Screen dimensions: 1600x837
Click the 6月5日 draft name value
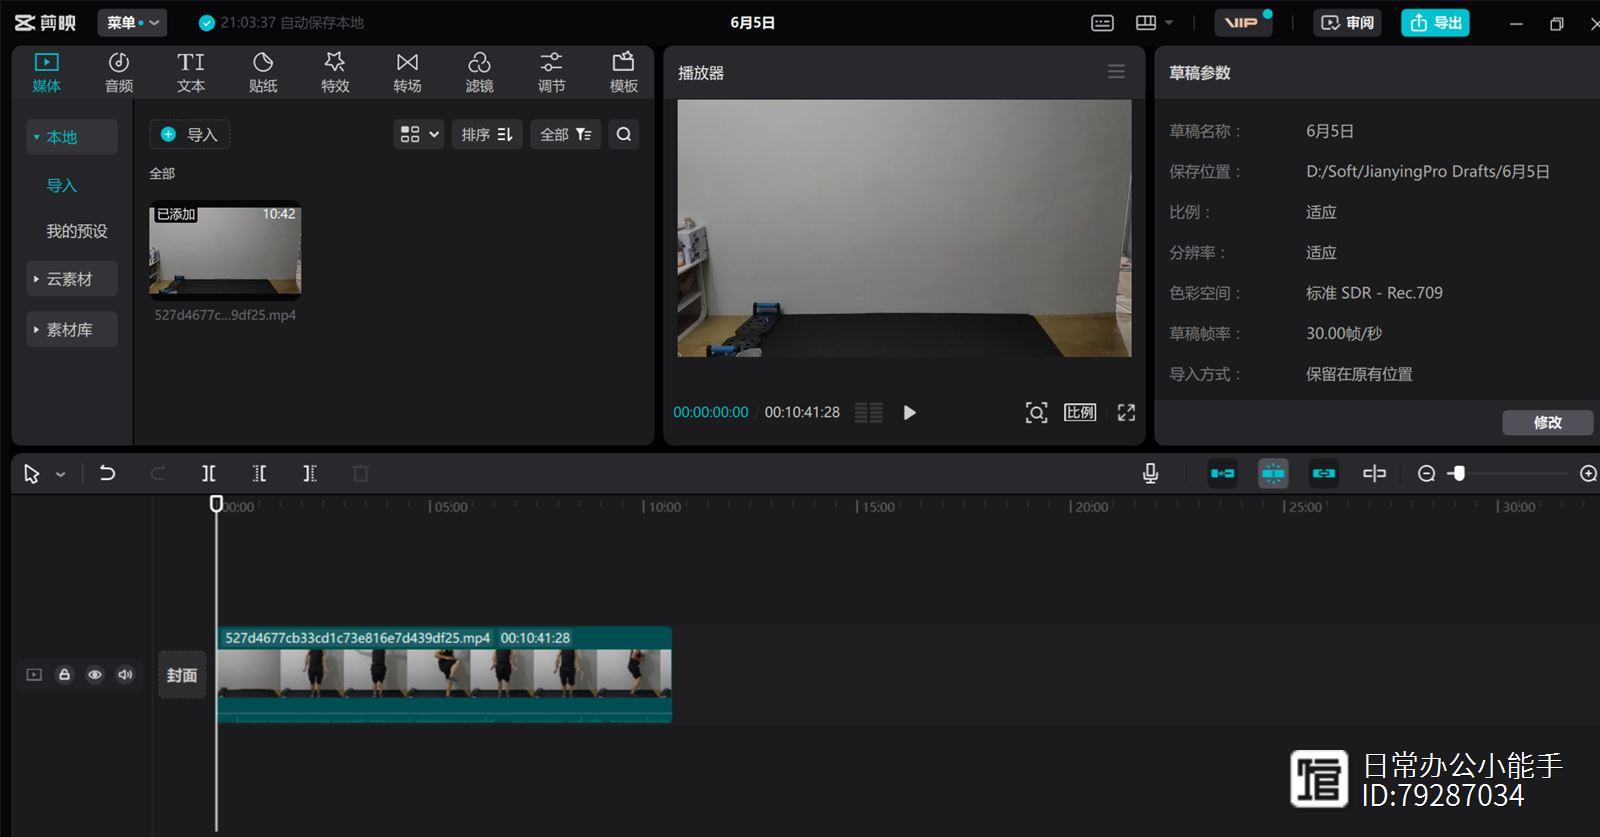coord(1330,131)
